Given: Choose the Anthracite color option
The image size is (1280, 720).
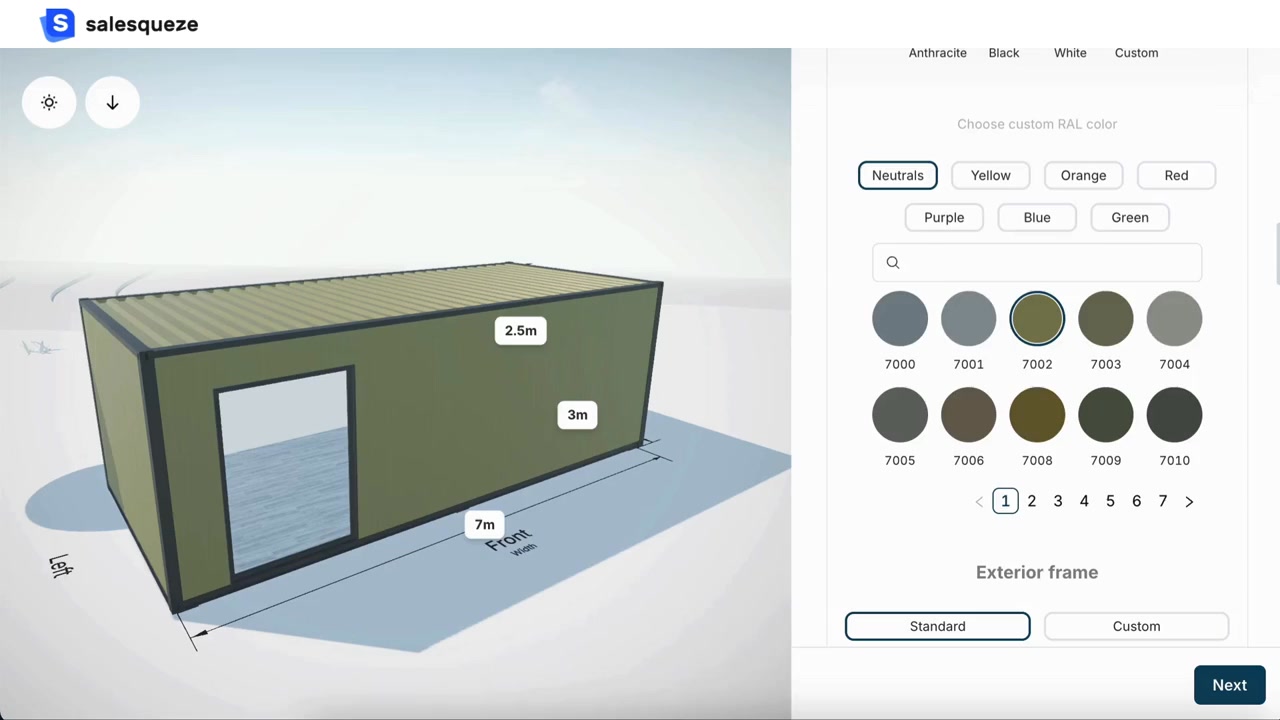Looking at the screenshot, I should 937,53.
